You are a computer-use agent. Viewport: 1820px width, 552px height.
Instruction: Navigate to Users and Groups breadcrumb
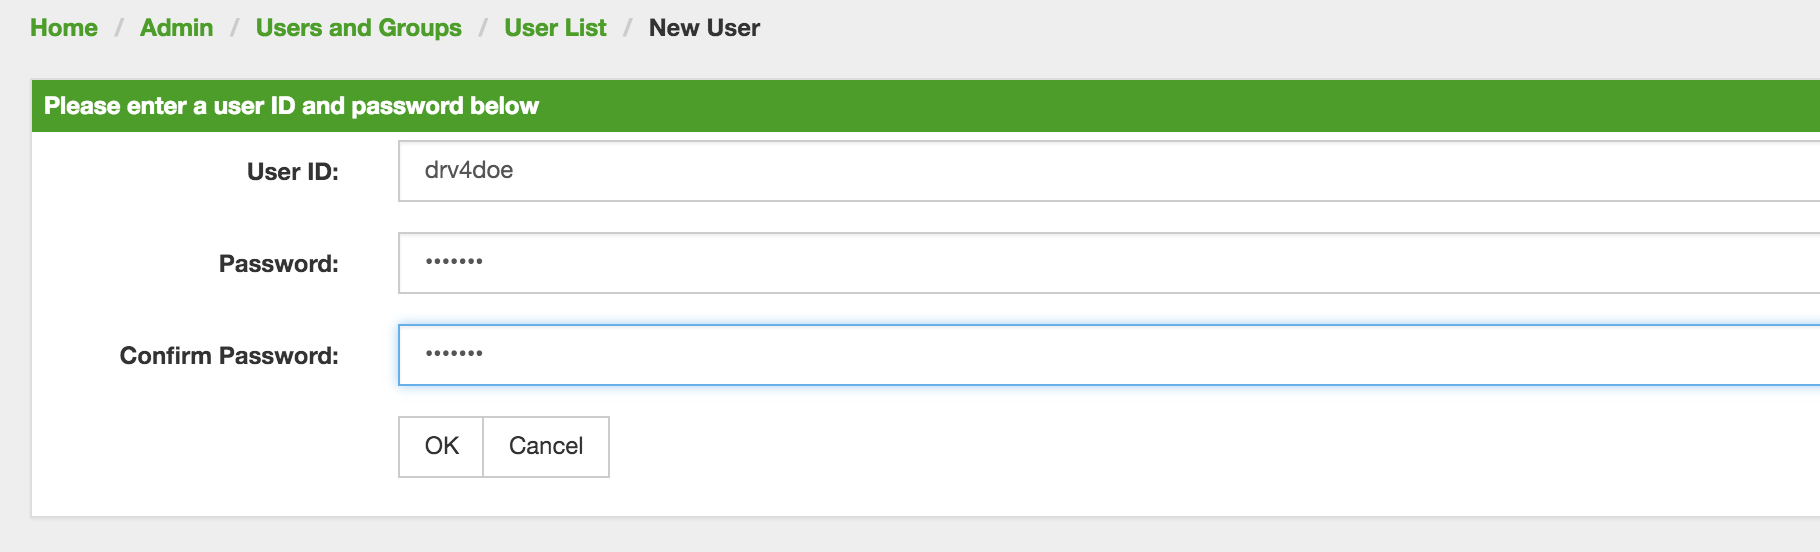click(358, 28)
